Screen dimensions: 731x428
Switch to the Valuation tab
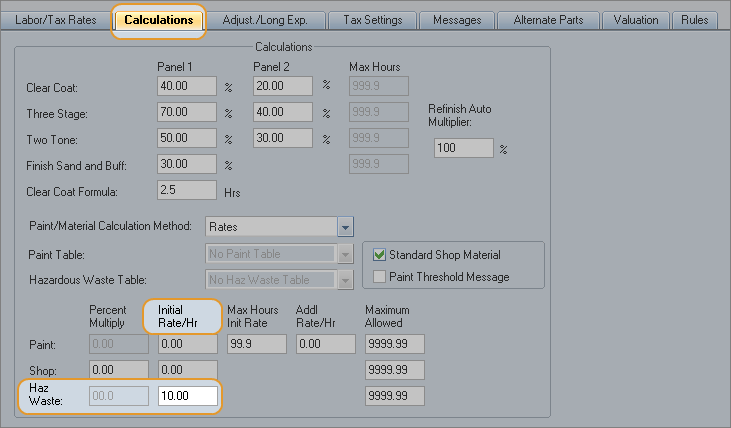(x=637, y=20)
